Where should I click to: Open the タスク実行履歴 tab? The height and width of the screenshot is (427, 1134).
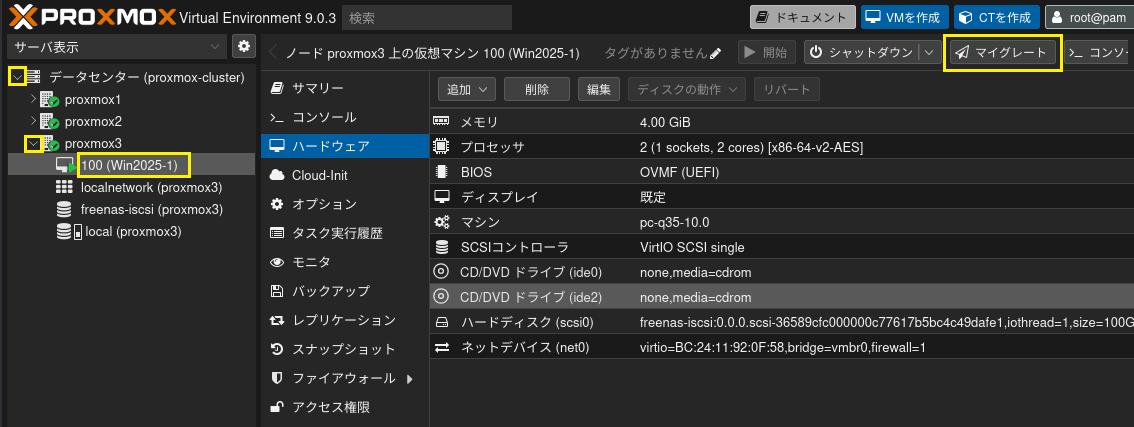(345, 233)
